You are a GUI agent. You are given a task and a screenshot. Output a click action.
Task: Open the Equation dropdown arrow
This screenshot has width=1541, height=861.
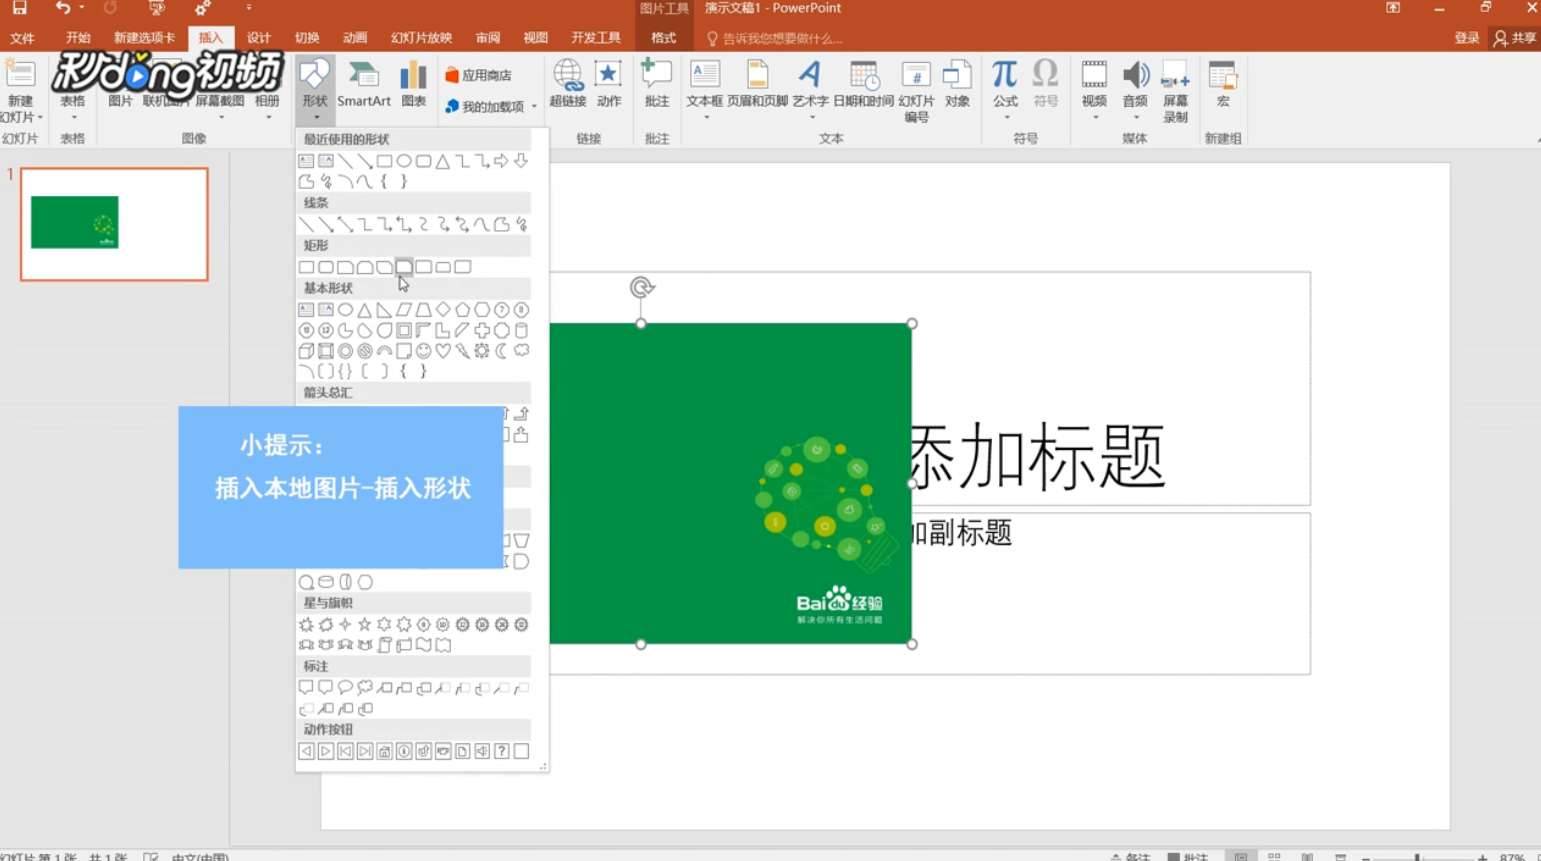pyautogui.click(x=1005, y=118)
